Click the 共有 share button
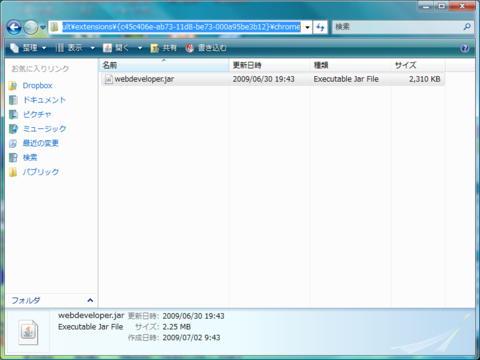Image resolution: width=480 pixels, height=360 pixels. pos(163,48)
